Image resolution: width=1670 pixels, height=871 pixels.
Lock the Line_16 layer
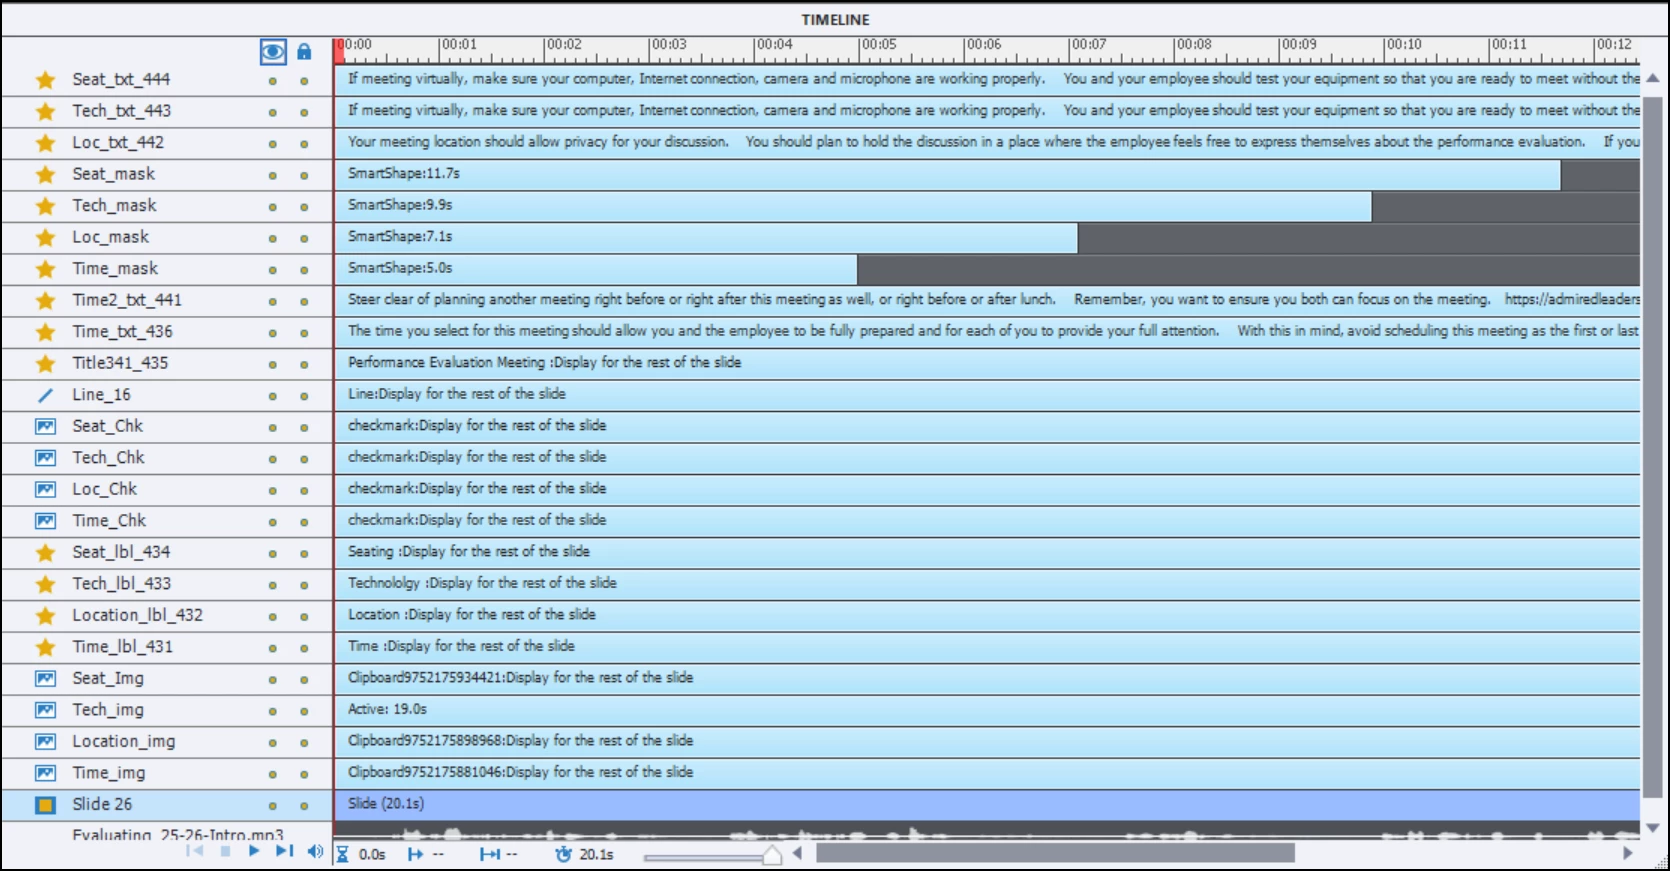(x=304, y=396)
